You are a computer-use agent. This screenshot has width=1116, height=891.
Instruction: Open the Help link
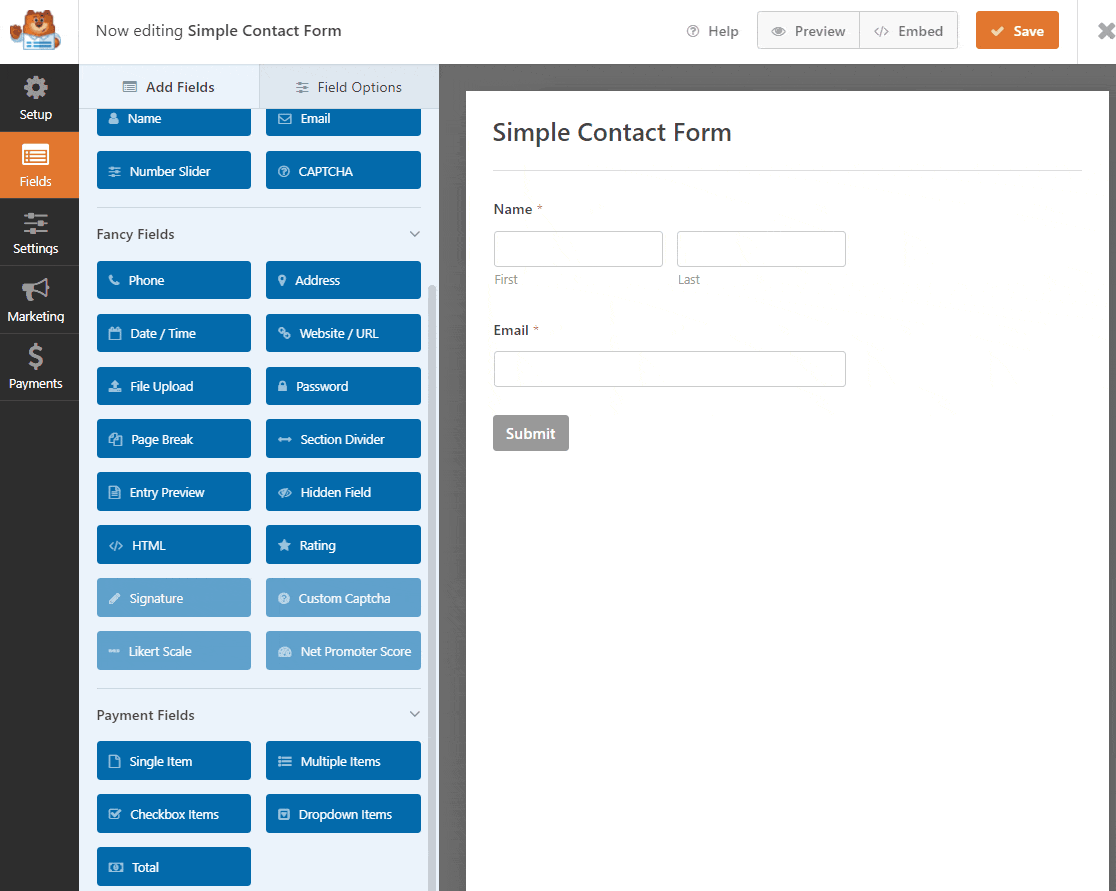(x=712, y=31)
